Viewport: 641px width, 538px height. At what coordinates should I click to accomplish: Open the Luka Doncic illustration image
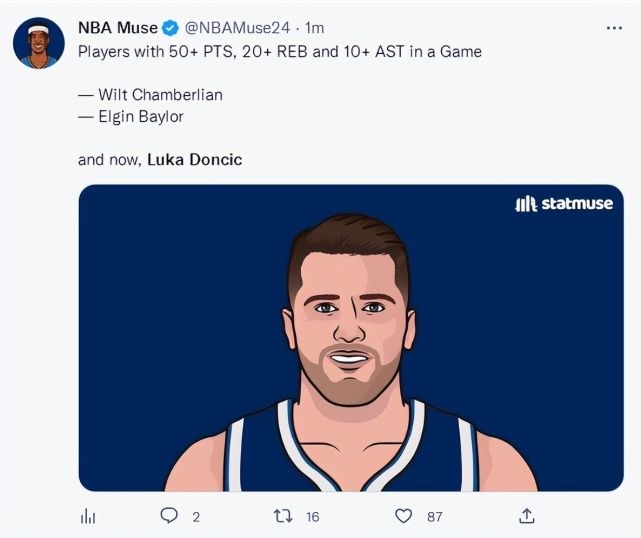pyautogui.click(x=350, y=340)
